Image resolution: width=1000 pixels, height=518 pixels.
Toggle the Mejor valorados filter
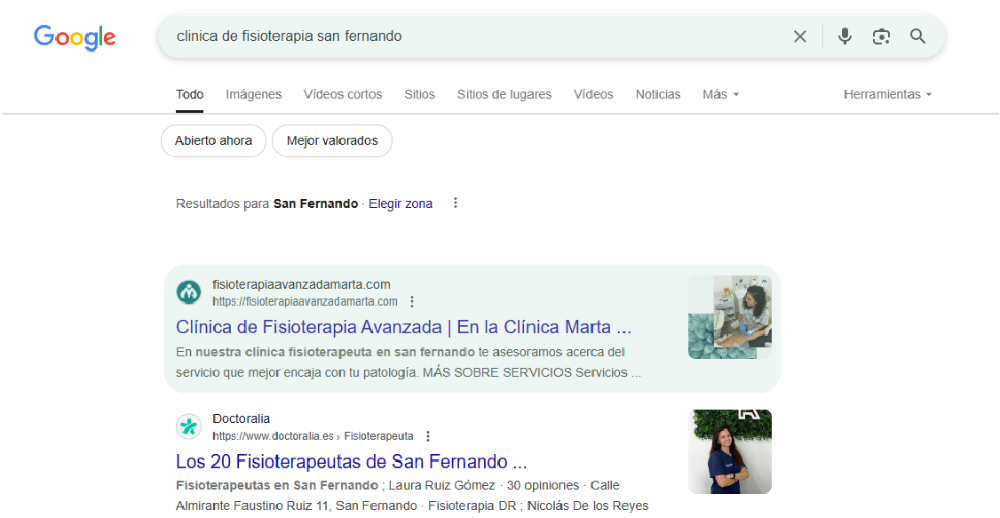[332, 141]
